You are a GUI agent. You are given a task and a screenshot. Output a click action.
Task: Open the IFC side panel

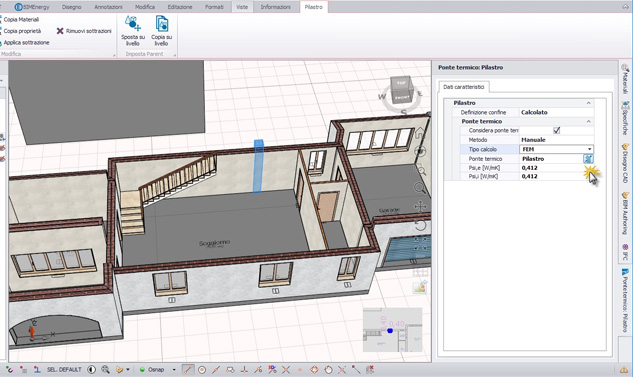(625, 251)
